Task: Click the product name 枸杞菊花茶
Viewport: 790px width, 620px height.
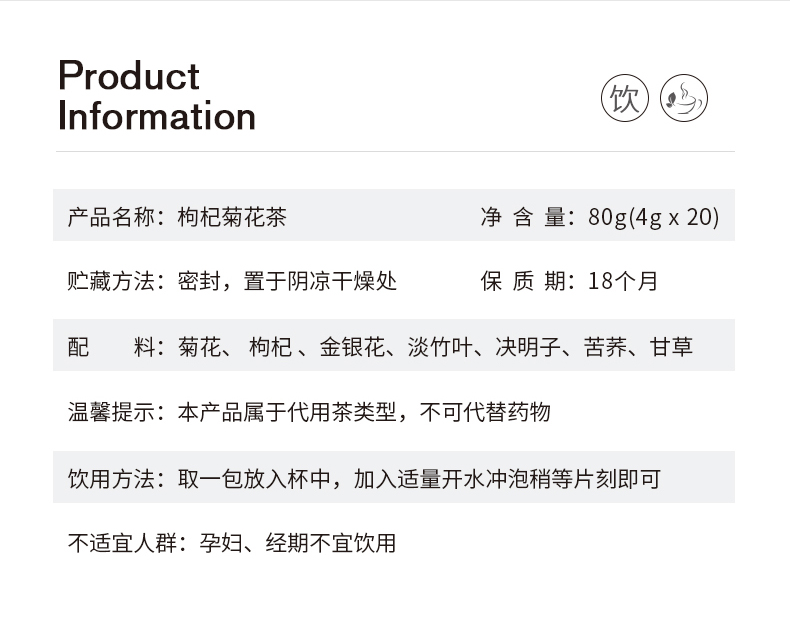Action: click(x=232, y=216)
